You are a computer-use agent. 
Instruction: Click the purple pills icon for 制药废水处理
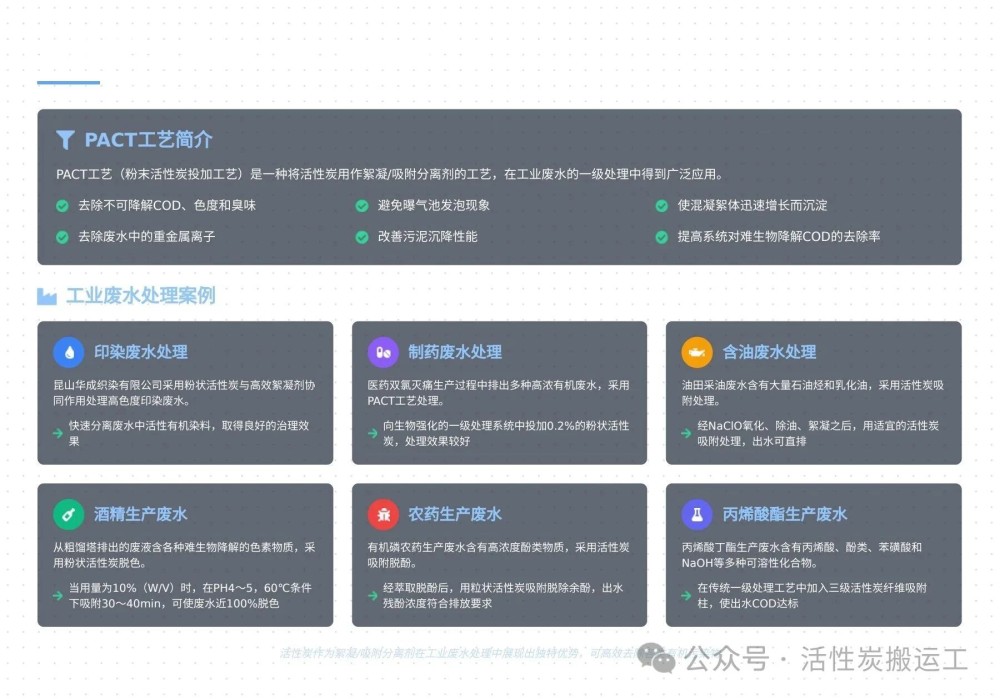coord(383,352)
